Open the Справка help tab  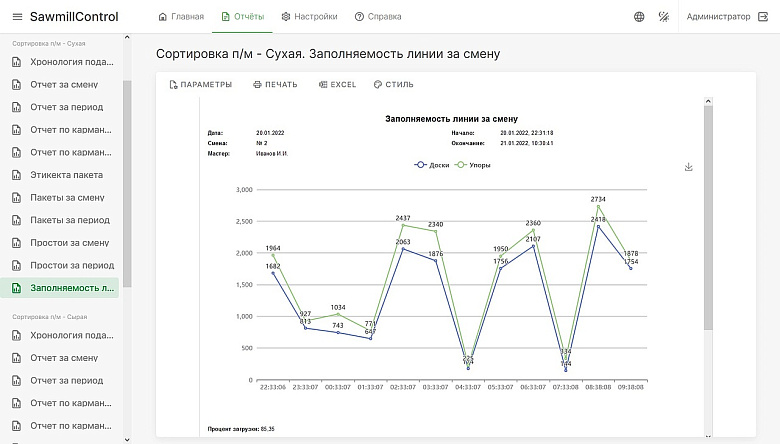(378, 17)
